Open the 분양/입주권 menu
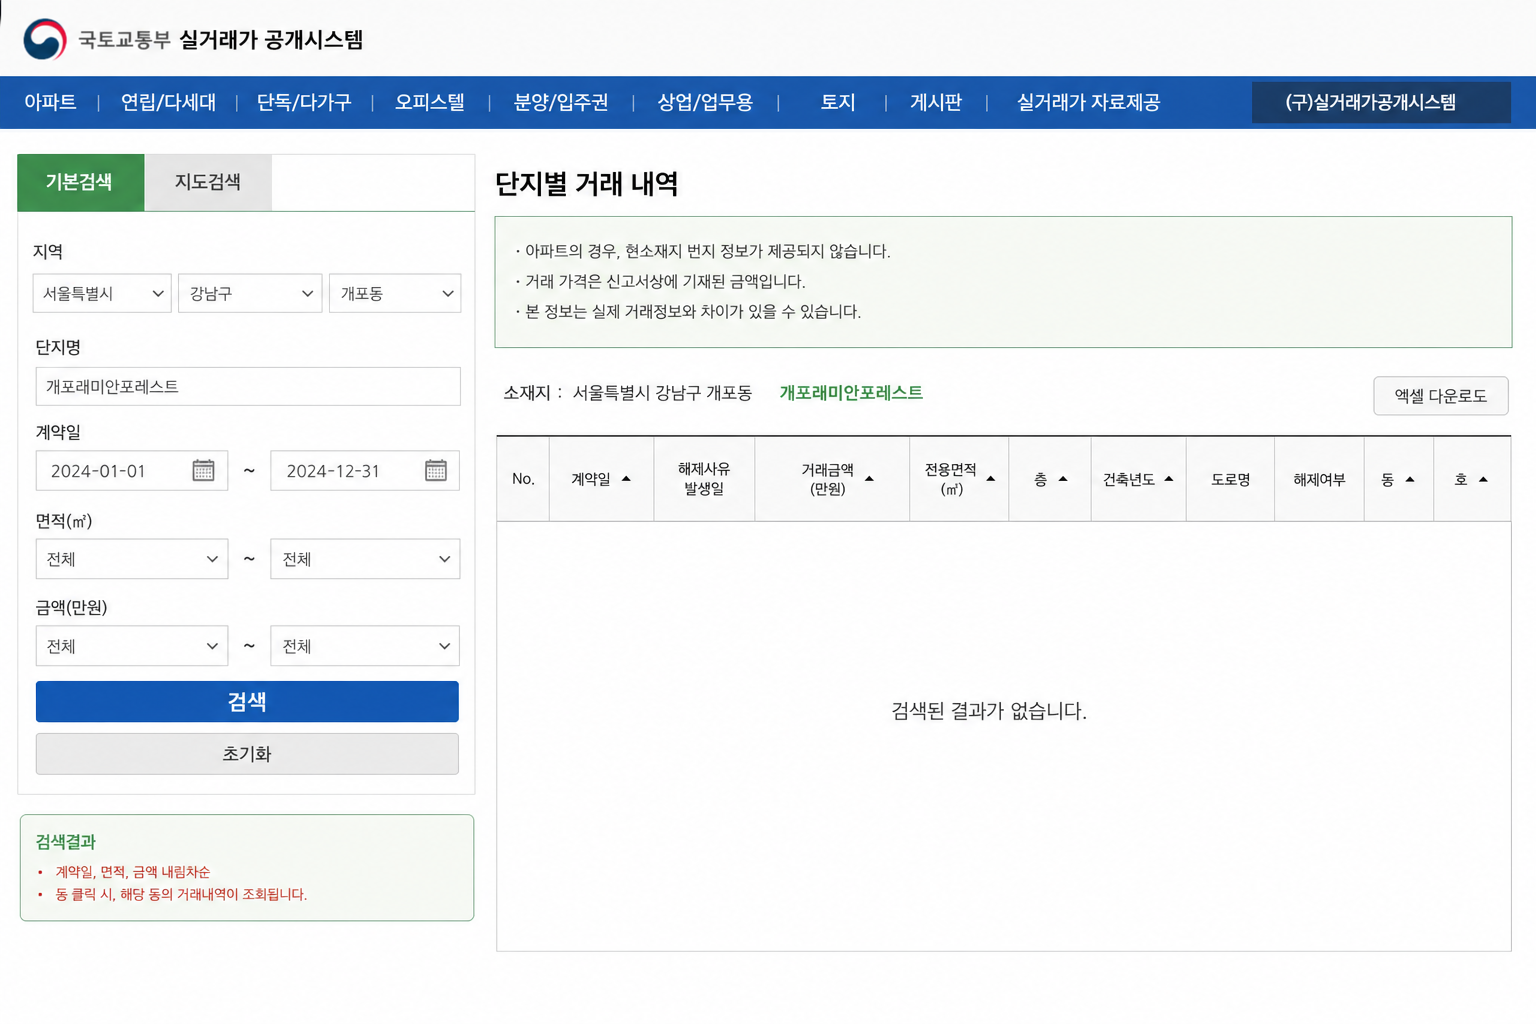1536x1024 pixels. [x=561, y=102]
